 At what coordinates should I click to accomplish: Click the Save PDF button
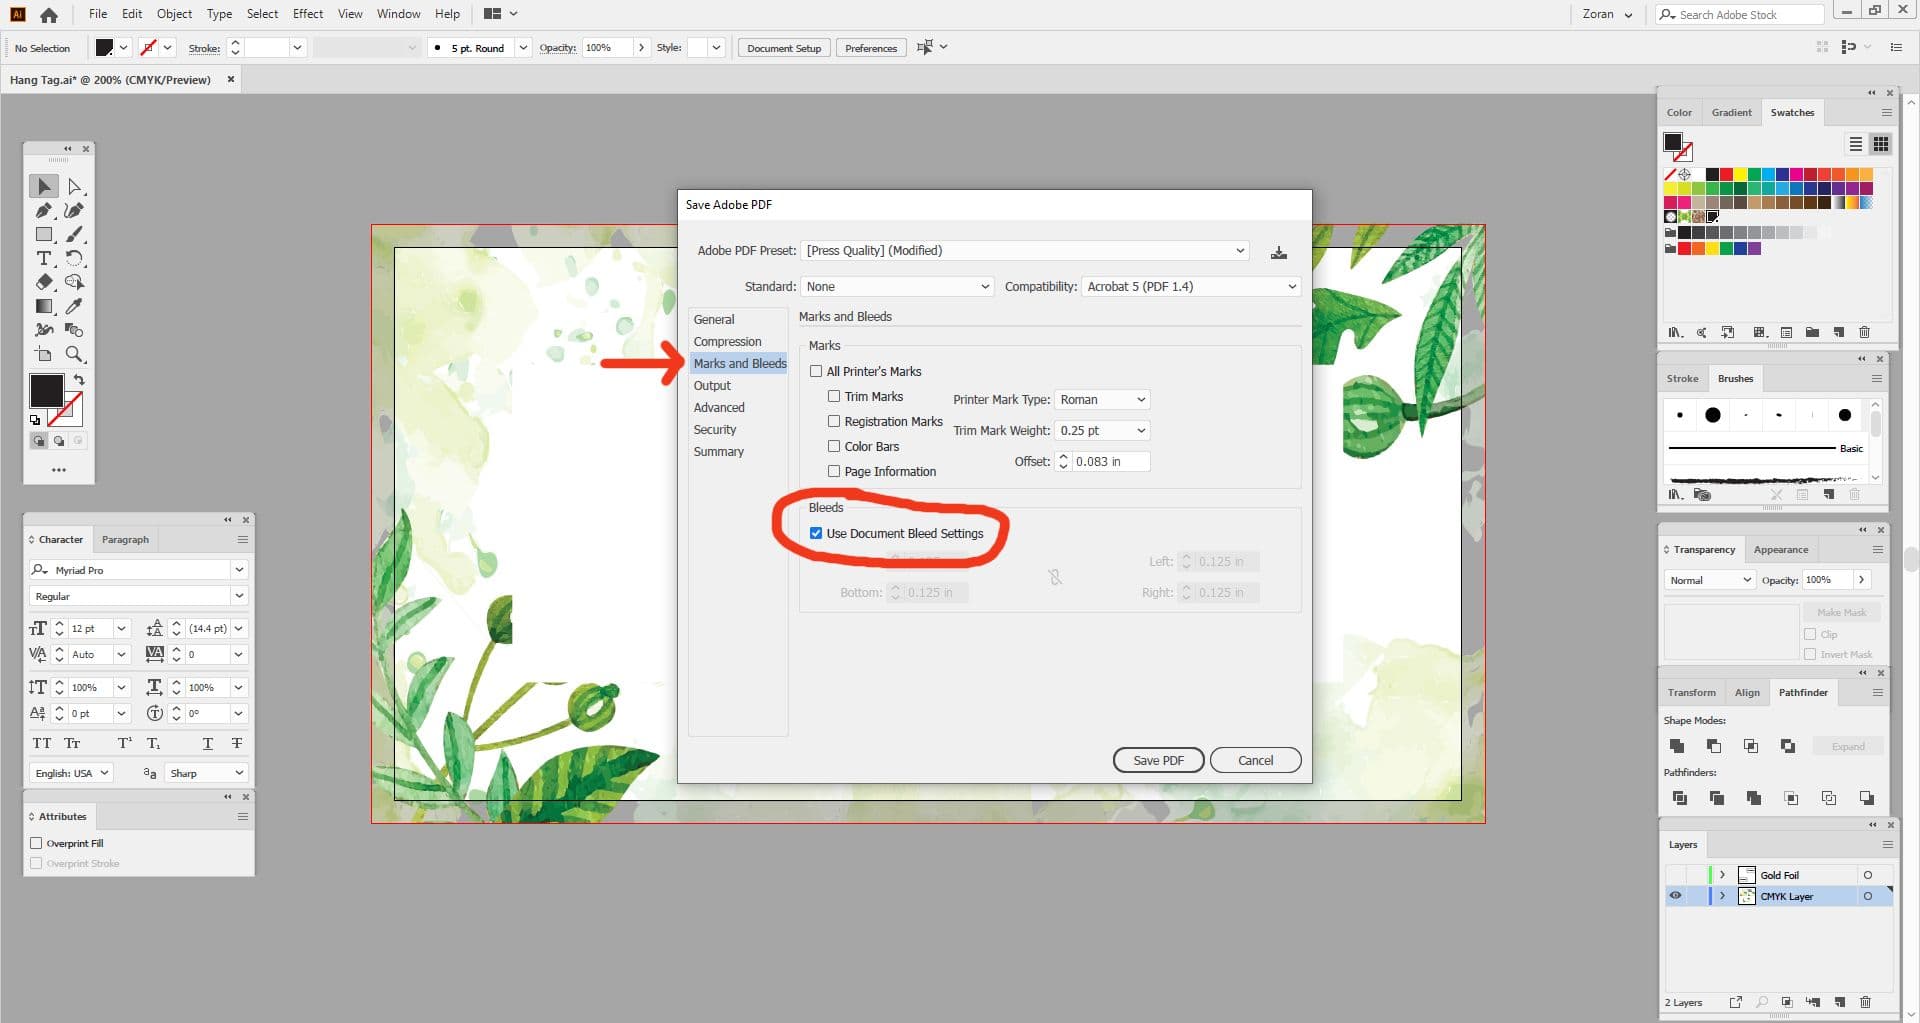coord(1157,760)
